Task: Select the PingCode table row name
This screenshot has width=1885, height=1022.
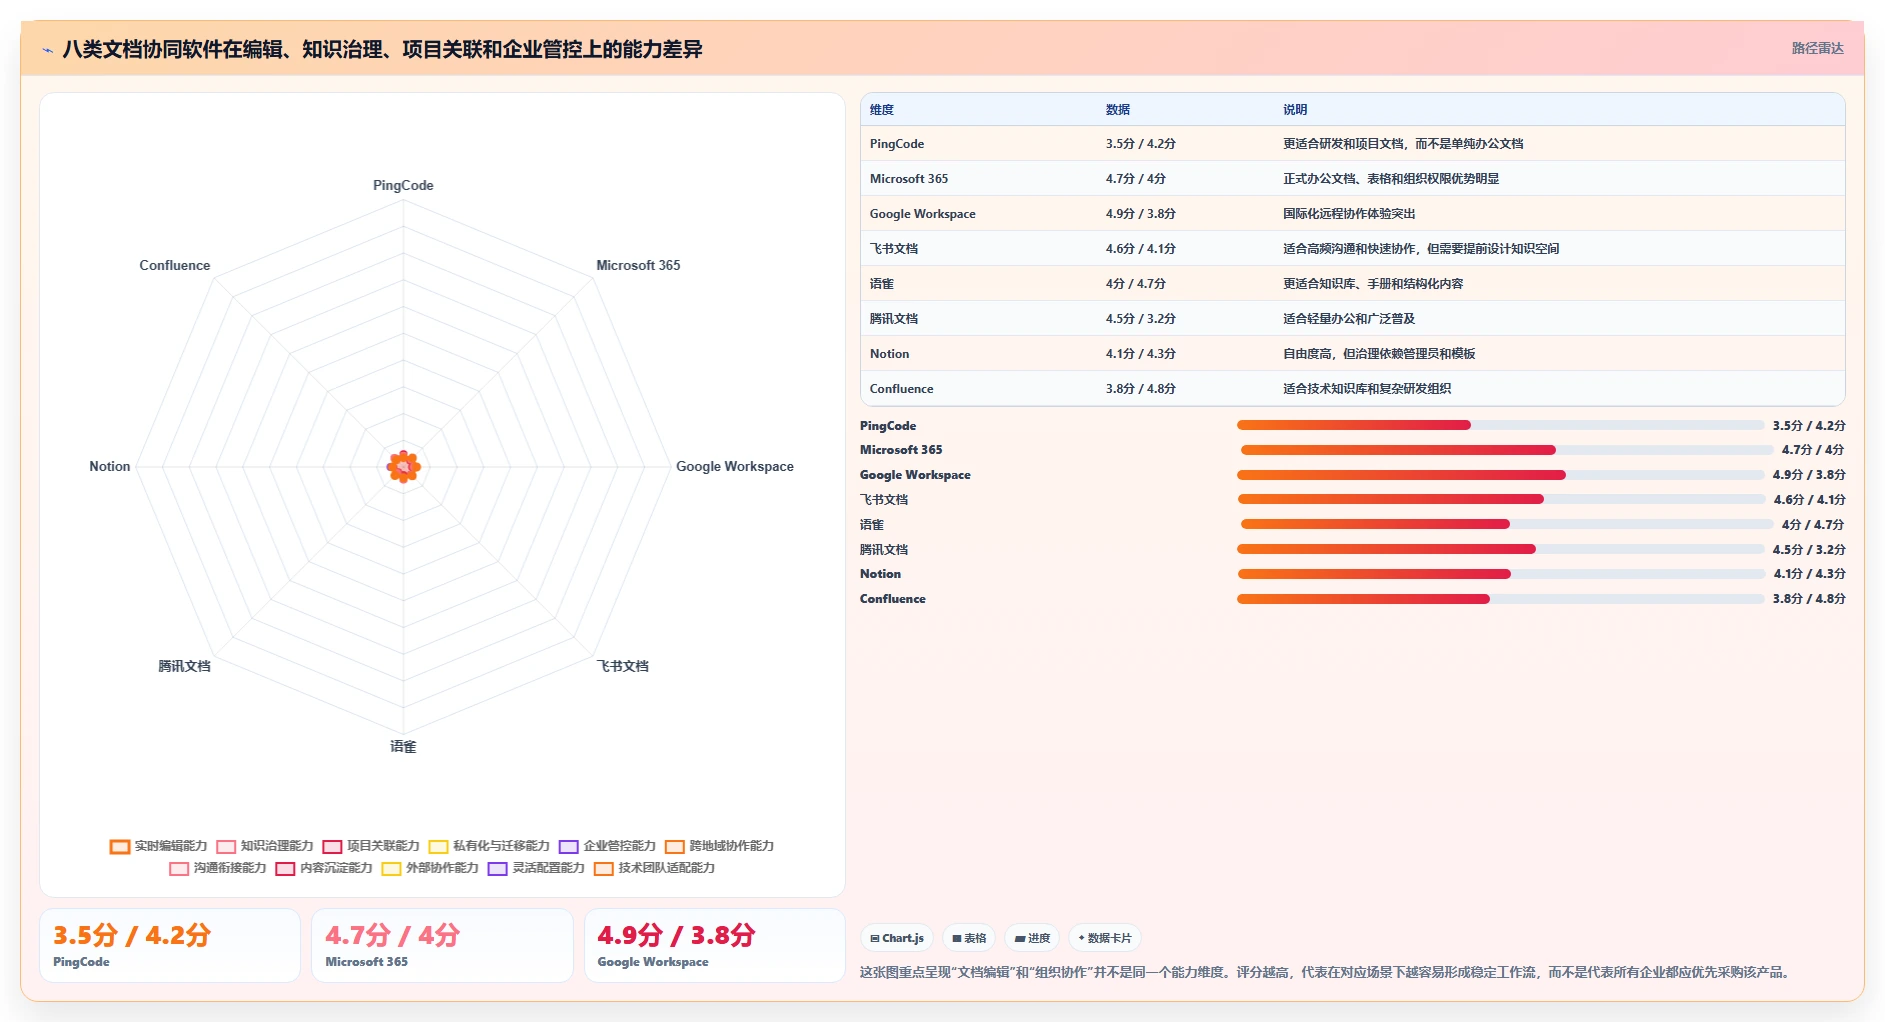Action: (x=897, y=144)
